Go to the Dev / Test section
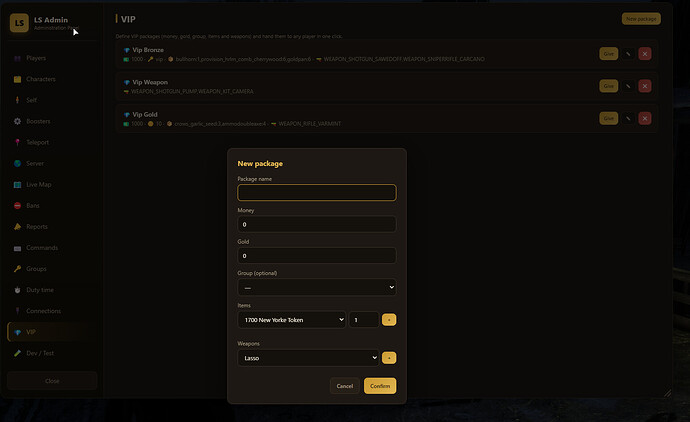Viewport: 690px width, 422px height. 52,353
